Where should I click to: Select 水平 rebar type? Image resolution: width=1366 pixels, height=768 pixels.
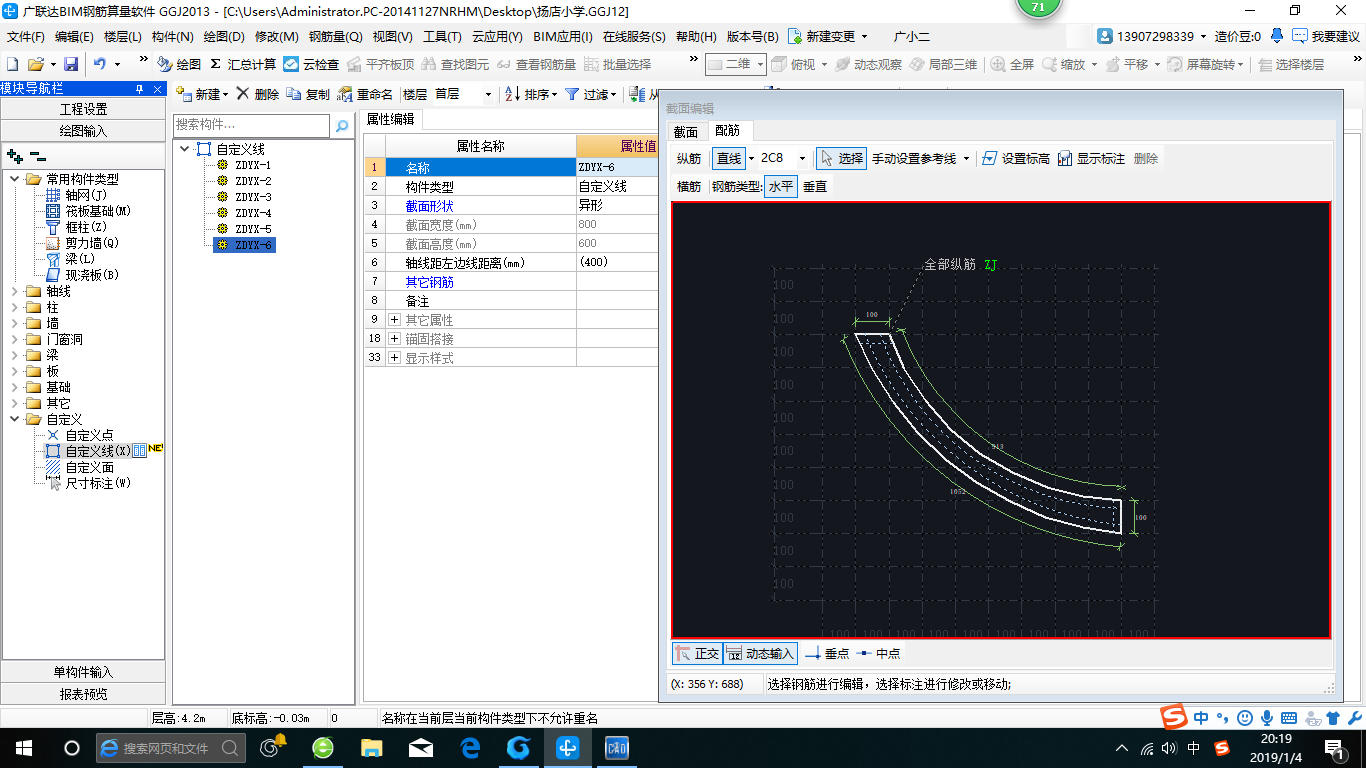[780, 186]
